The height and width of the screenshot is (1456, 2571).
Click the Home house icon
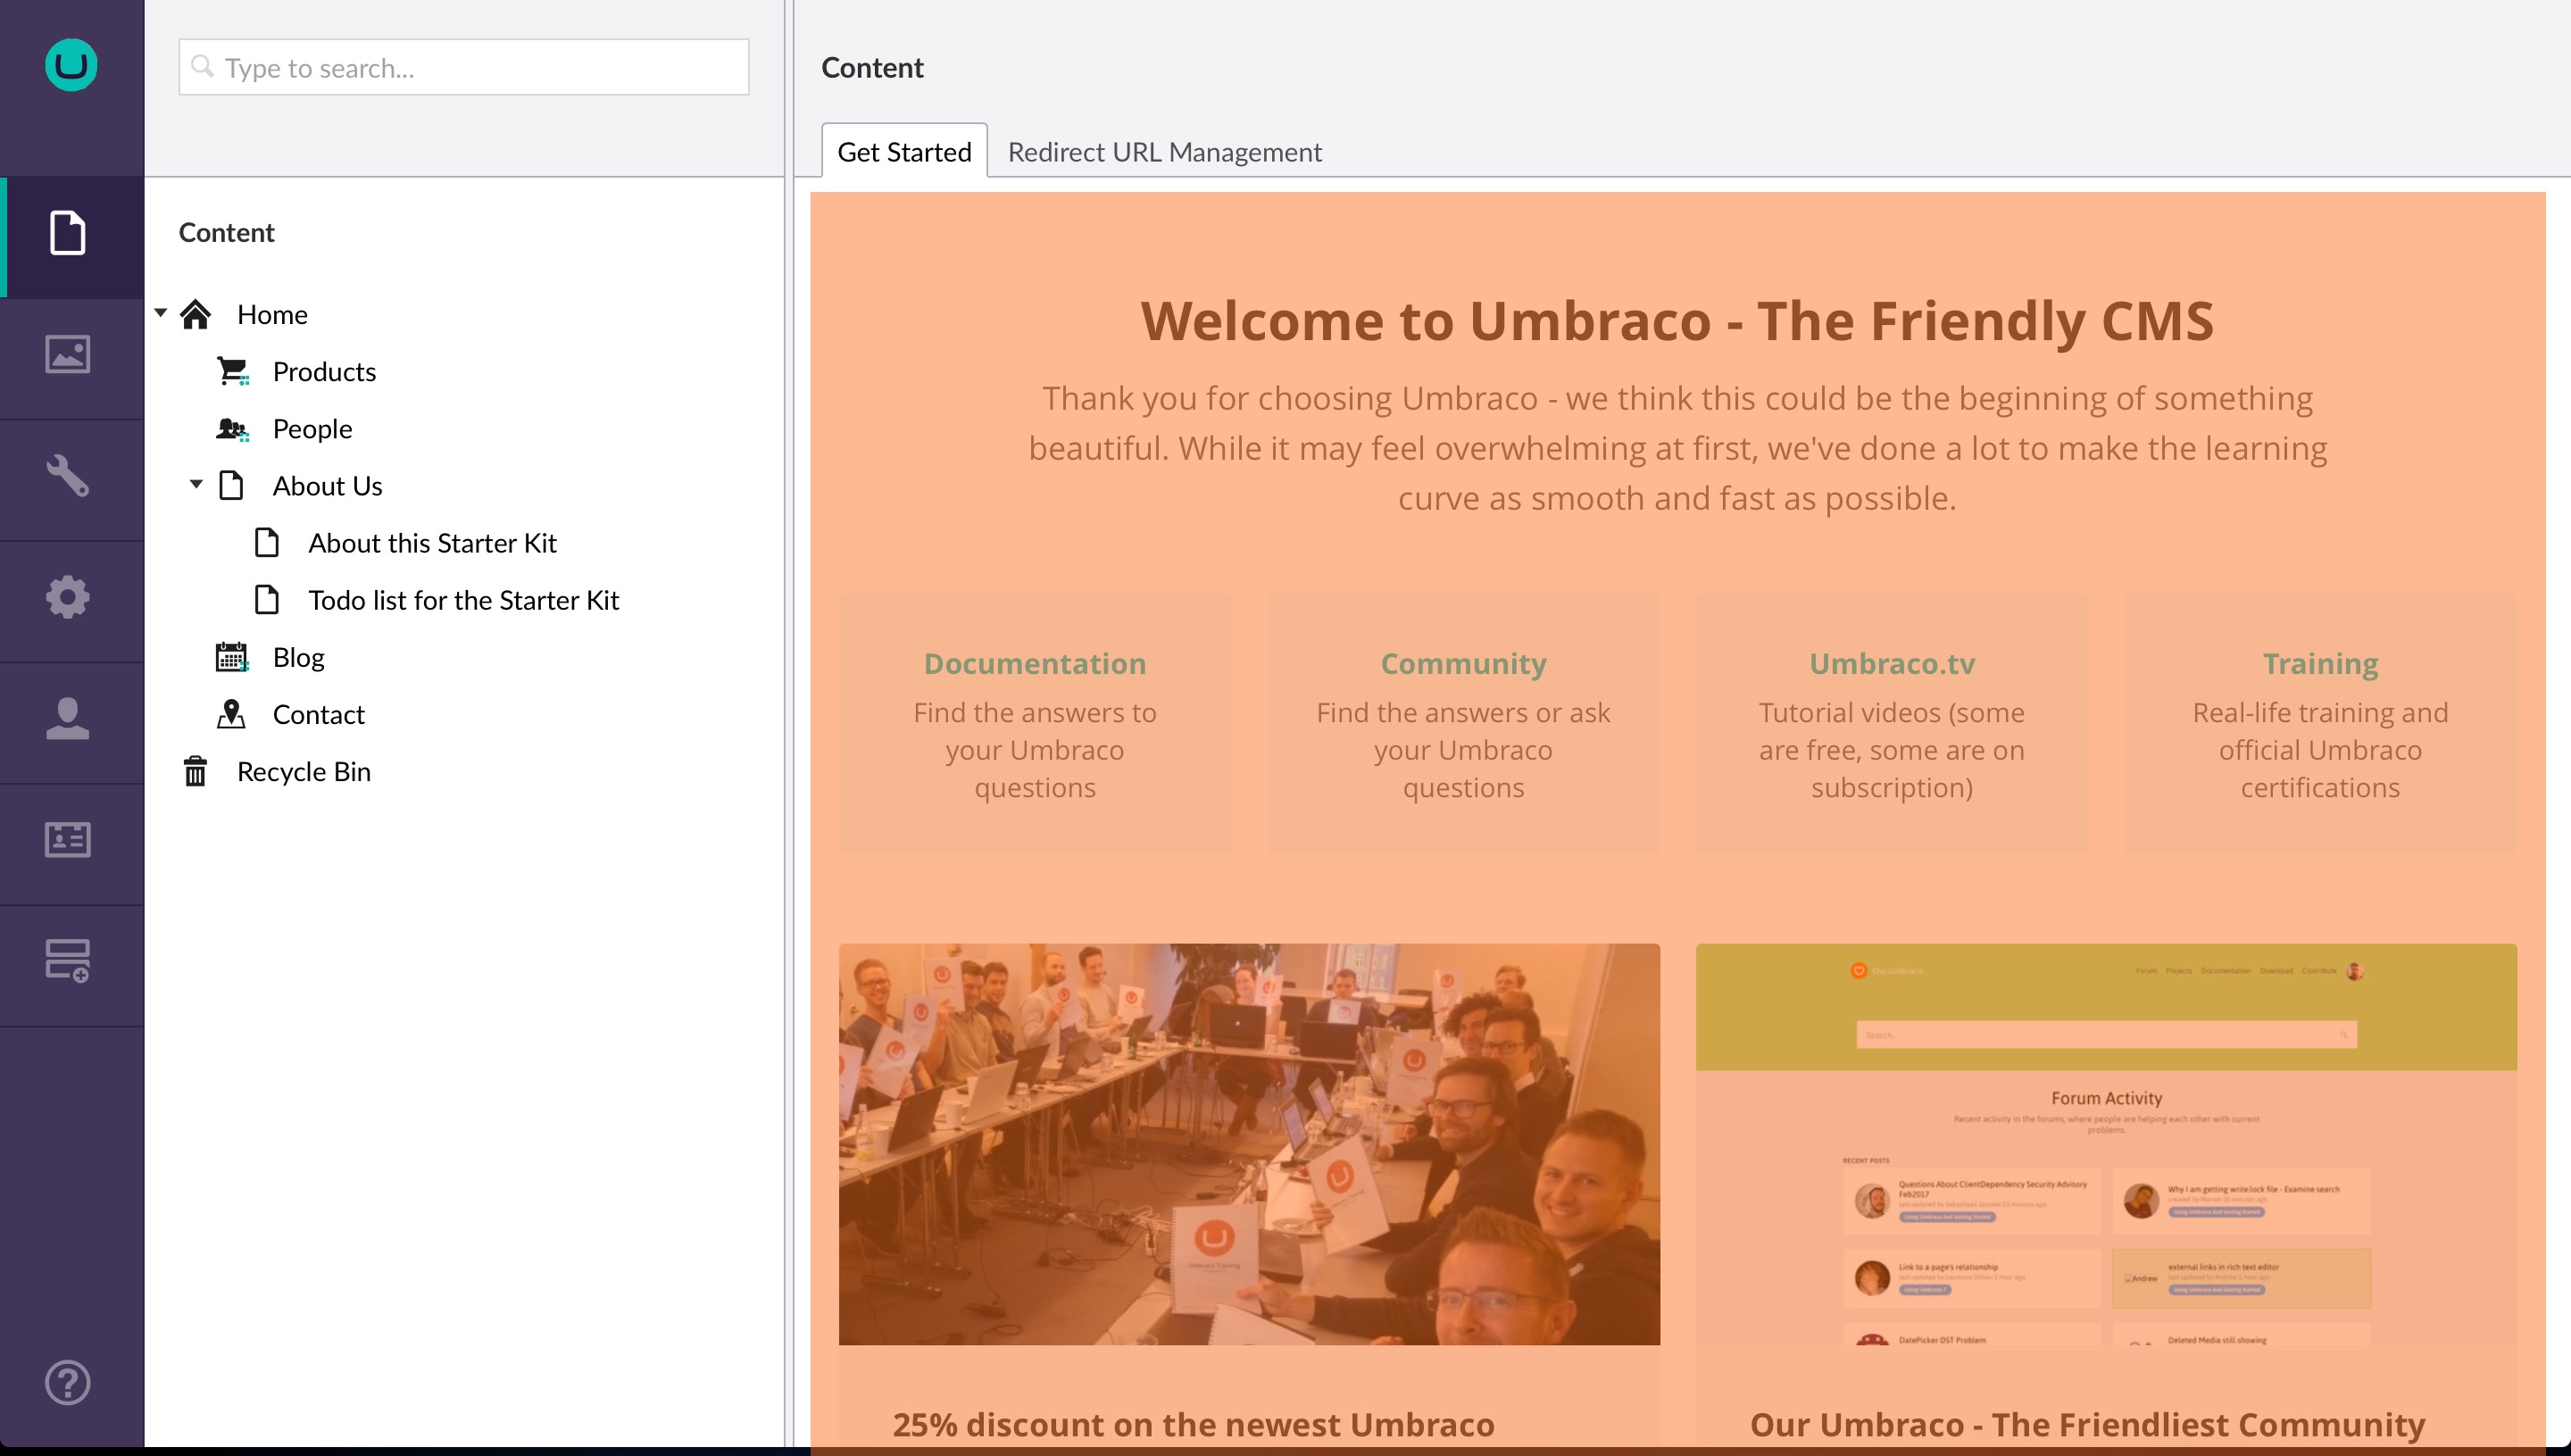[x=196, y=314]
